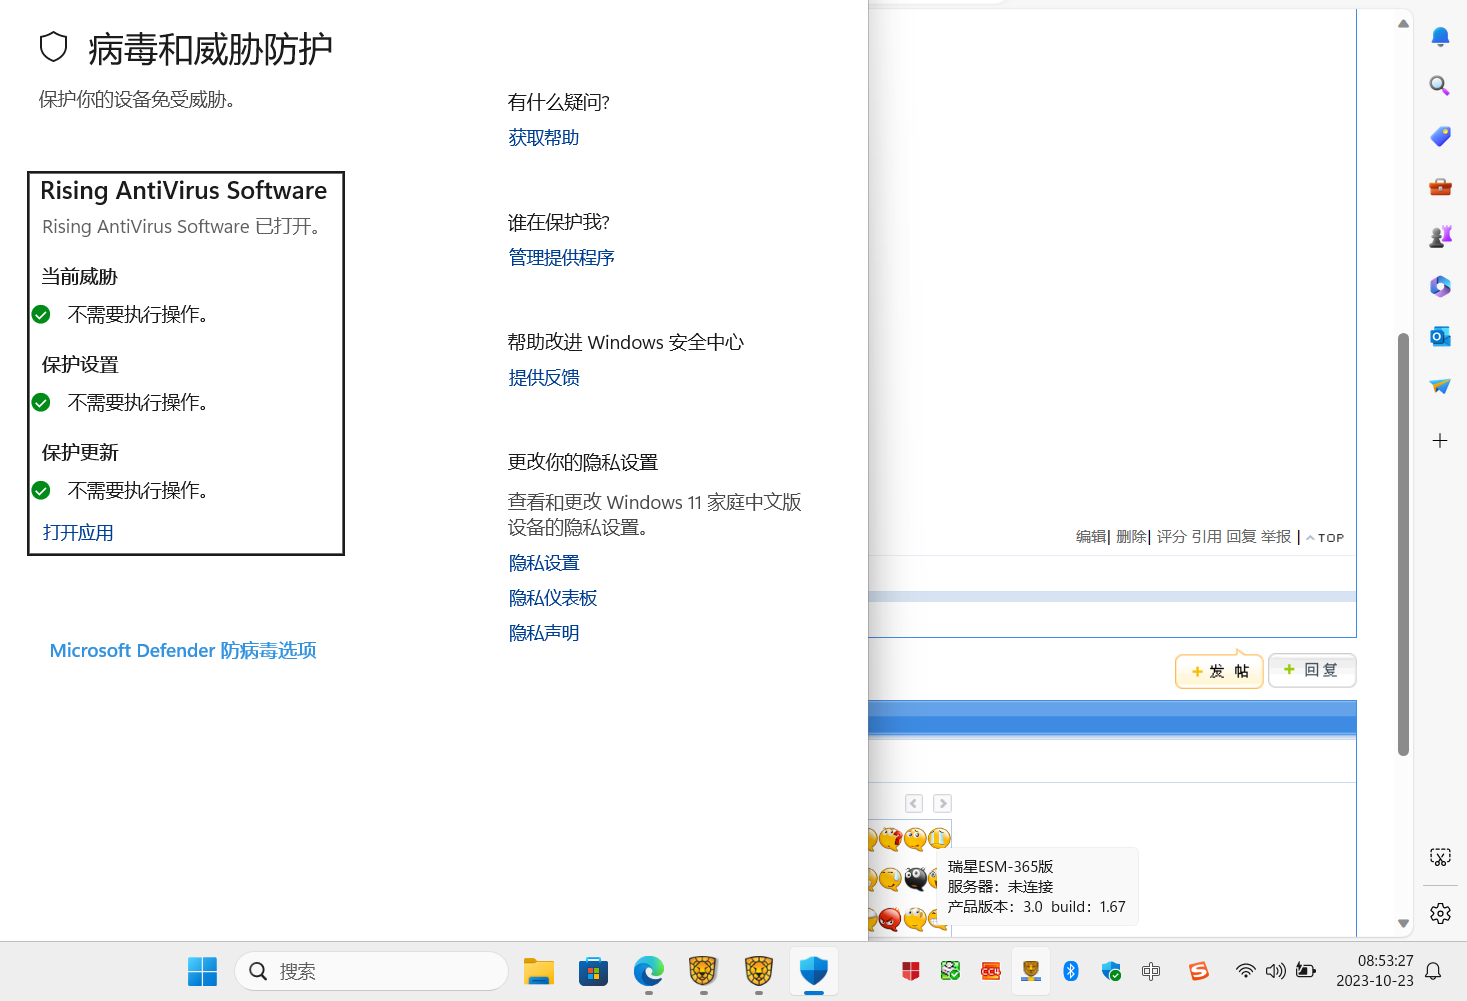Open the Rising lion icon beside Edge
Image resolution: width=1467 pixels, height=1001 pixels.
[x=704, y=971]
